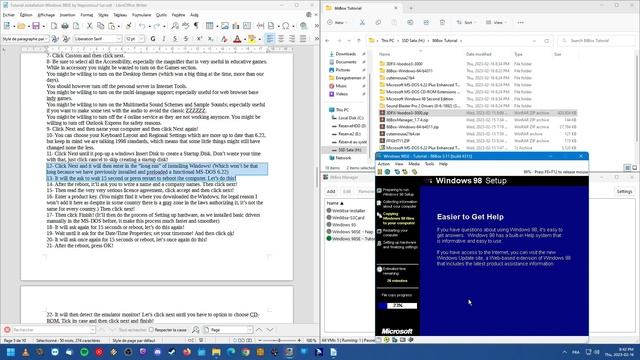This screenshot has width=640, height=360.
Task: Click the Settings button in 86Box Manager
Action: 624,191
